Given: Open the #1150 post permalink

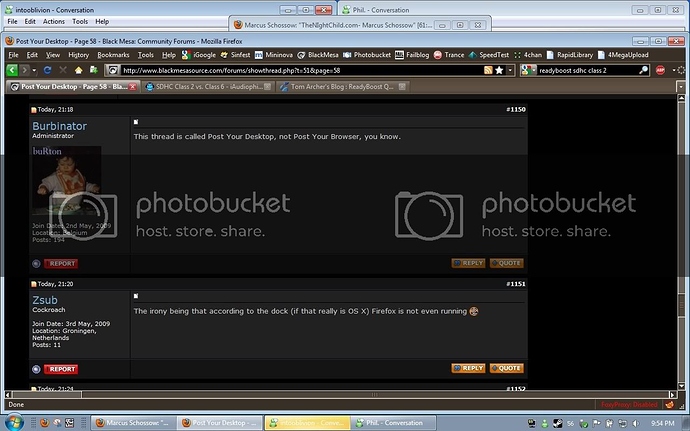Looking at the screenshot, I should coord(516,110).
